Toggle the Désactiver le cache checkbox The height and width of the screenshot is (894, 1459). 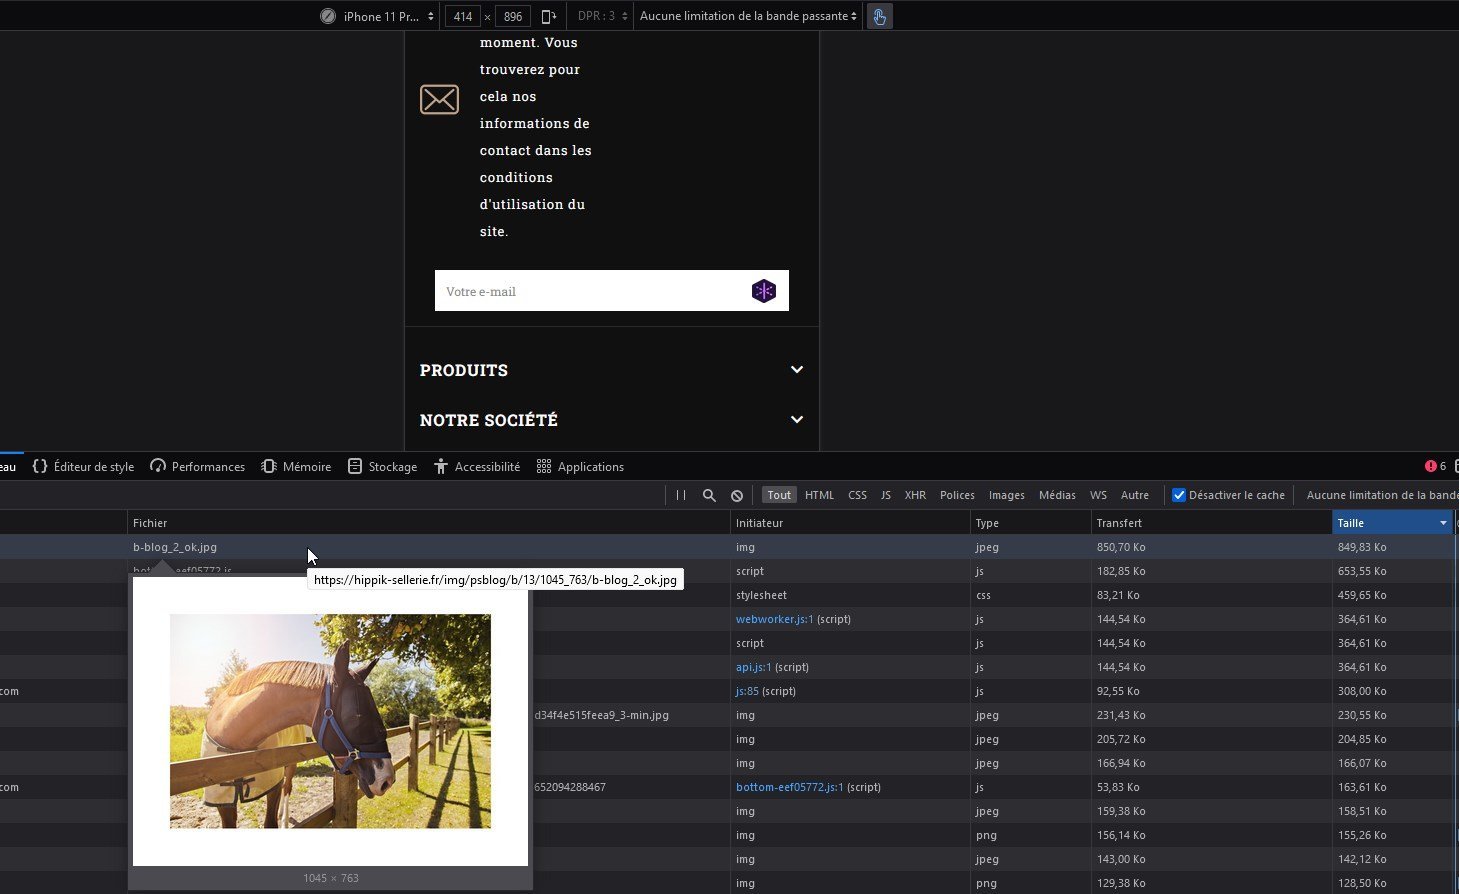click(1179, 495)
